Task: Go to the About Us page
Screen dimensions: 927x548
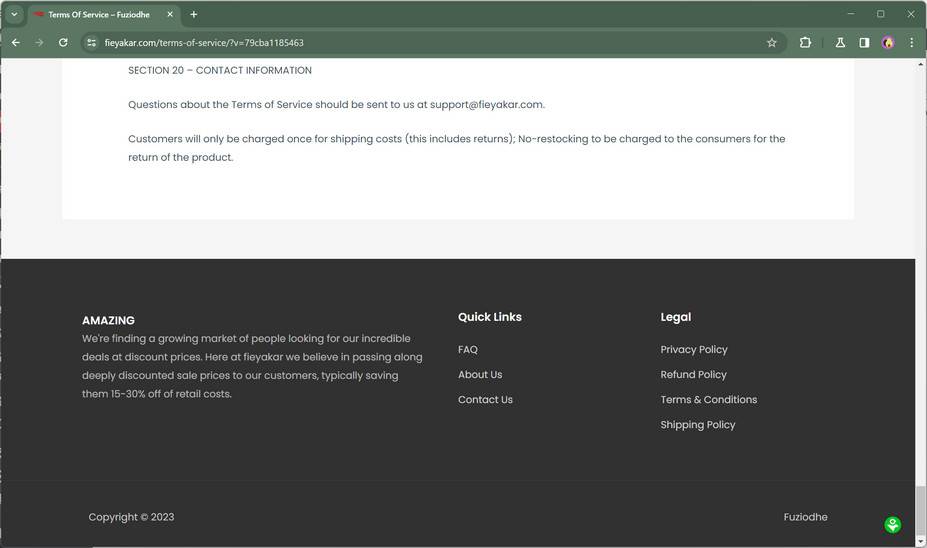Action: tap(480, 375)
